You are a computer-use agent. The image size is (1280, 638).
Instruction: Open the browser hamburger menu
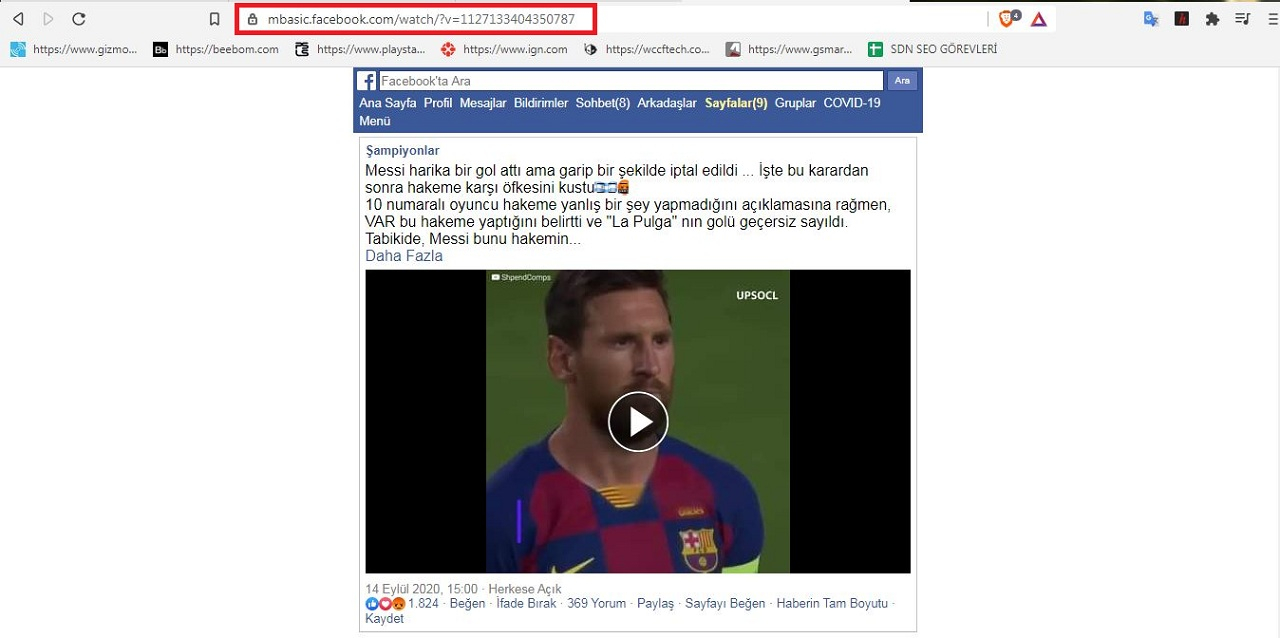pos(1272,18)
